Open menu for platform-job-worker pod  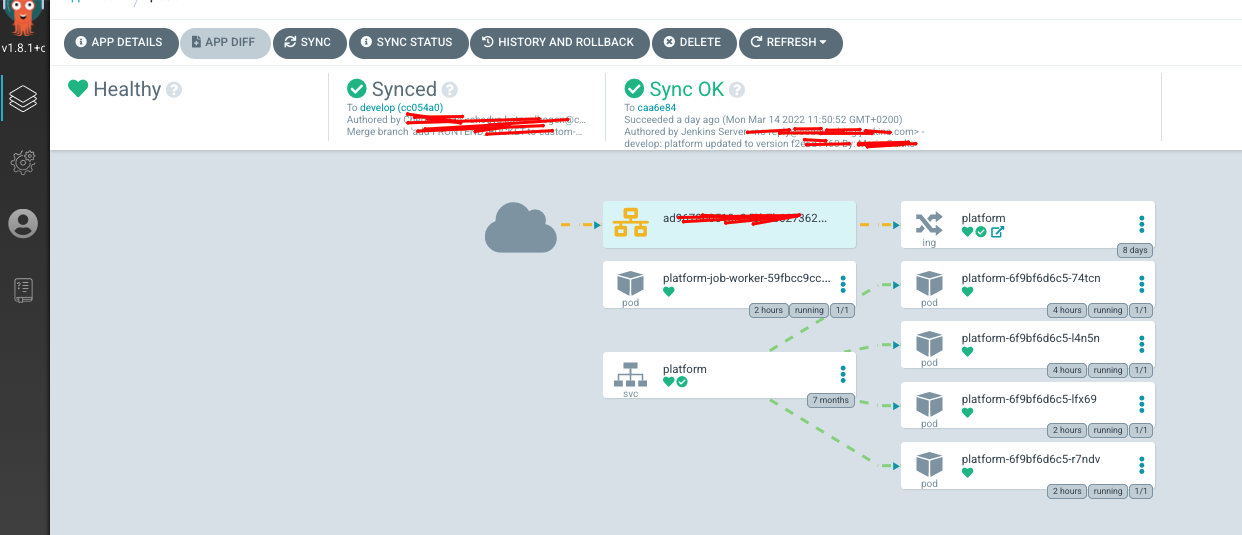click(x=843, y=284)
